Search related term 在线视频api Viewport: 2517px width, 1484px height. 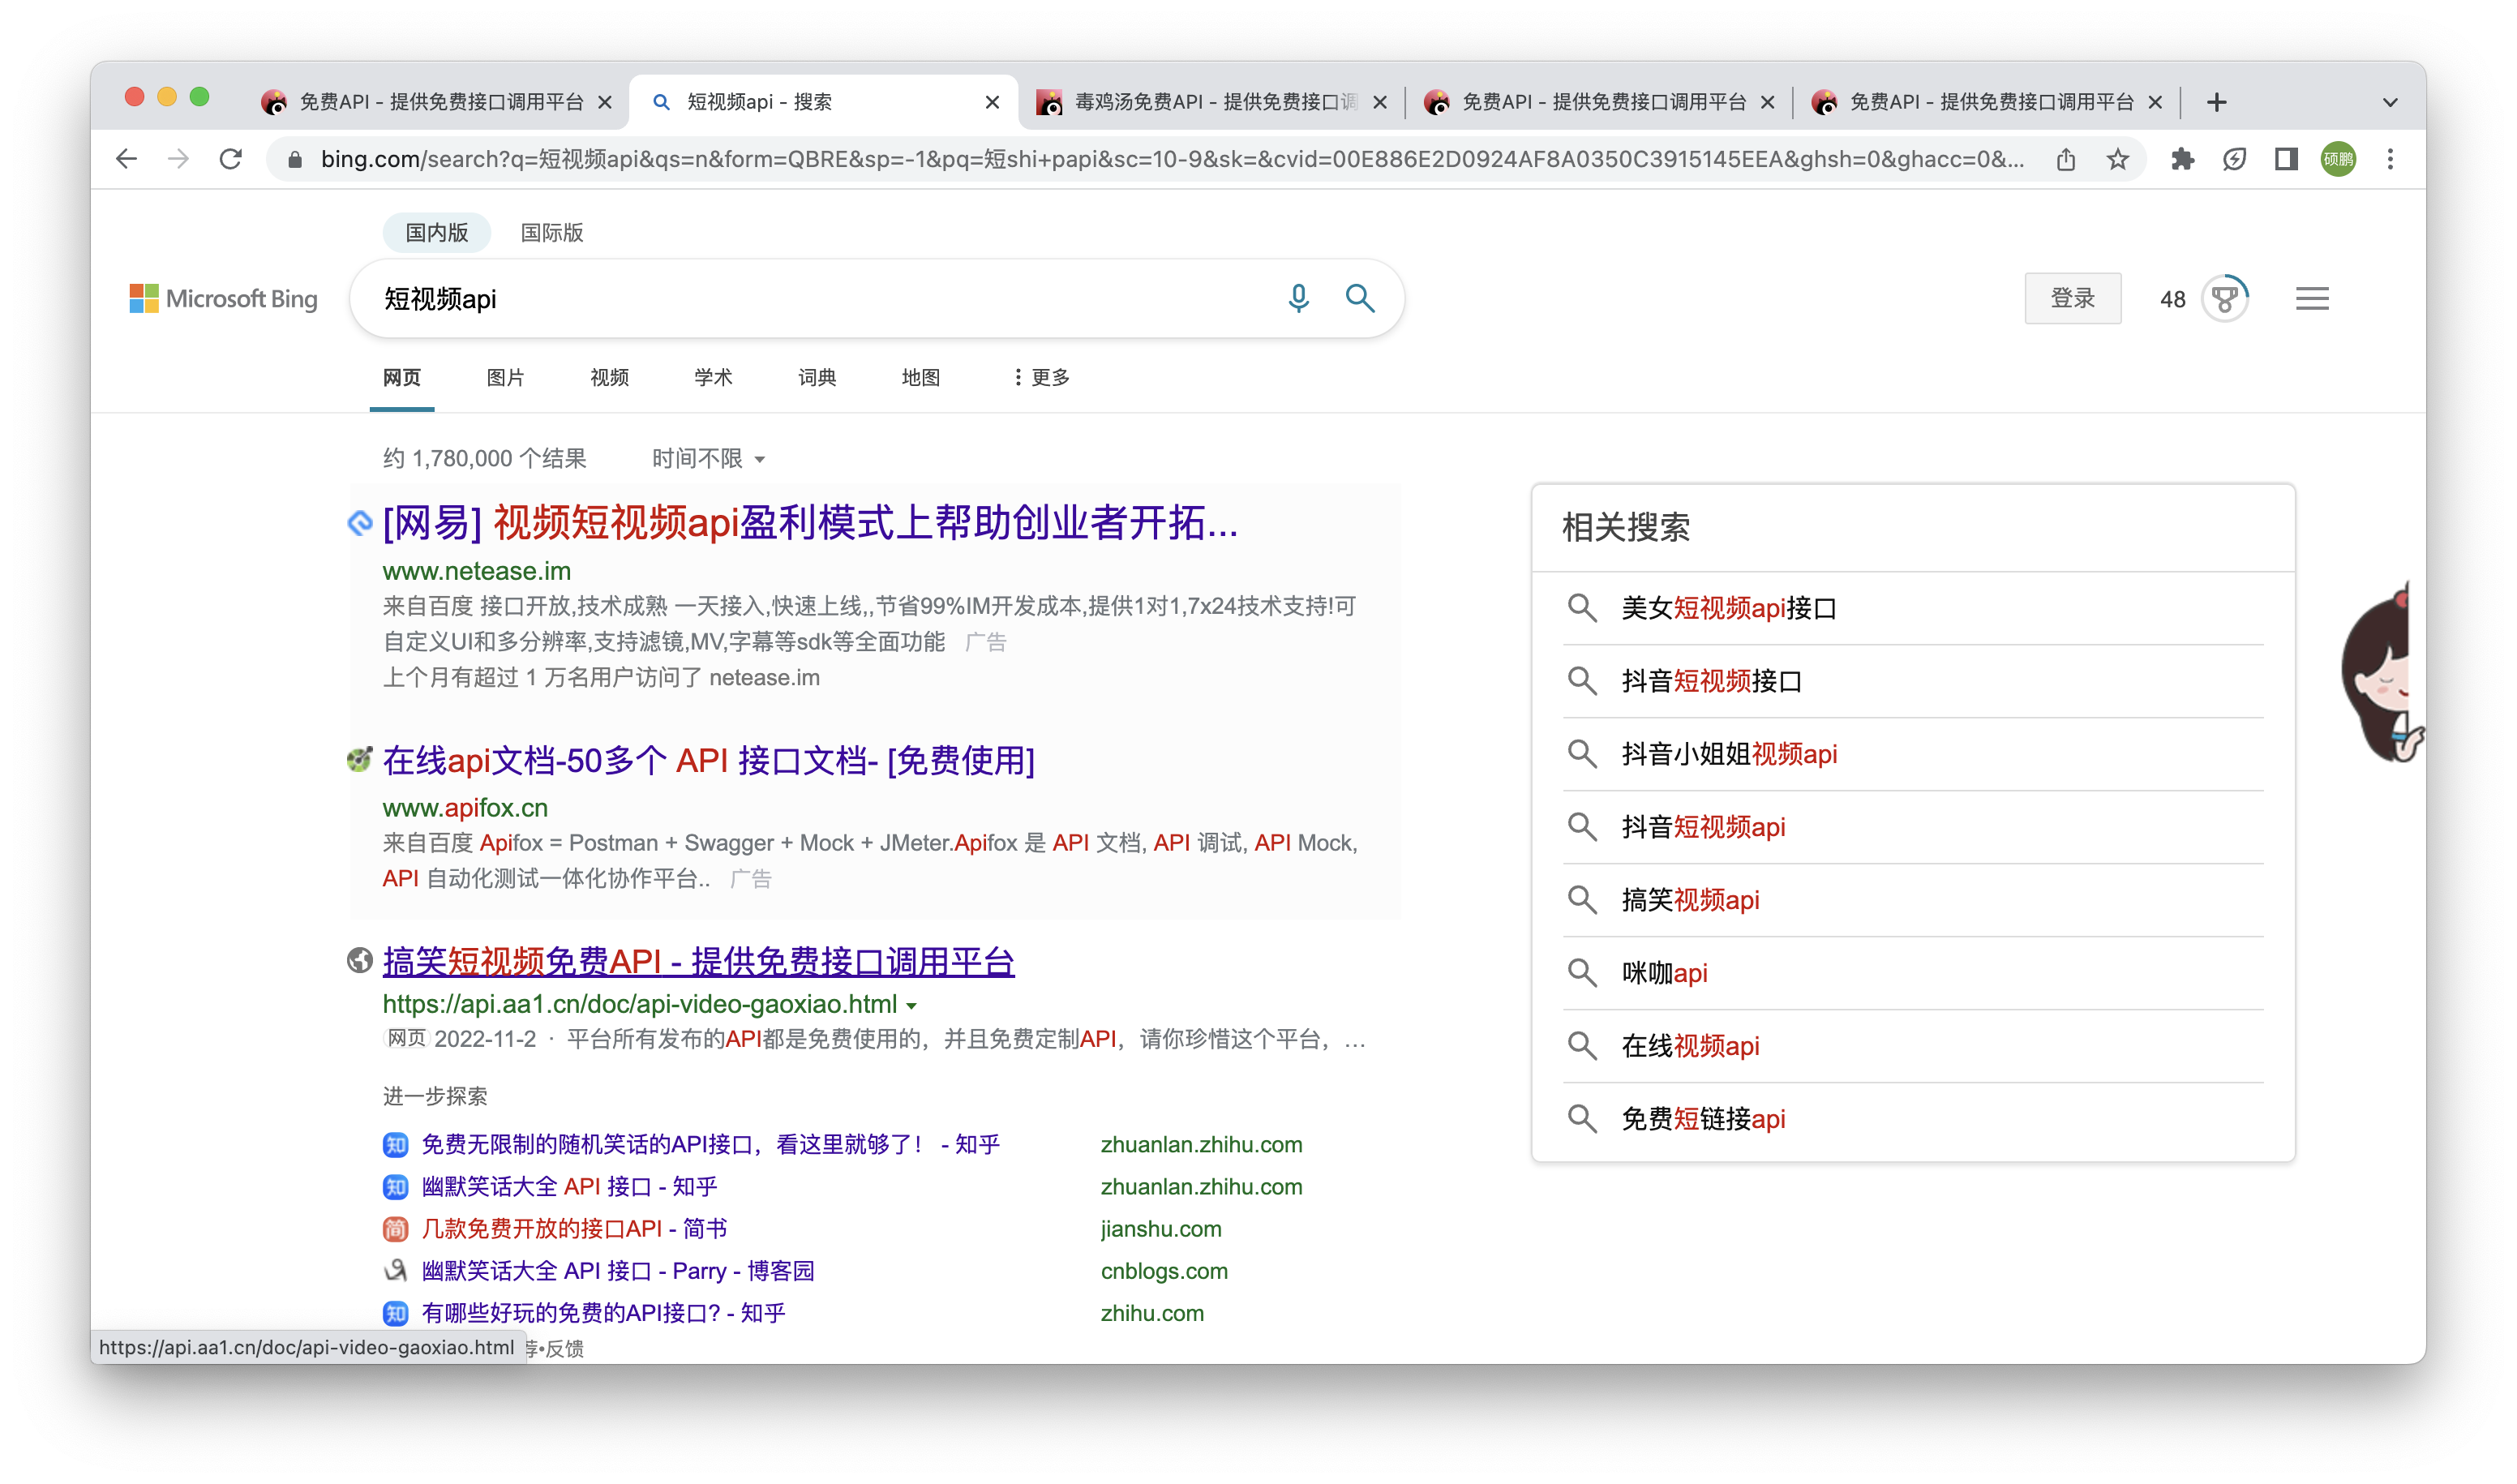click(x=1690, y=1046)
